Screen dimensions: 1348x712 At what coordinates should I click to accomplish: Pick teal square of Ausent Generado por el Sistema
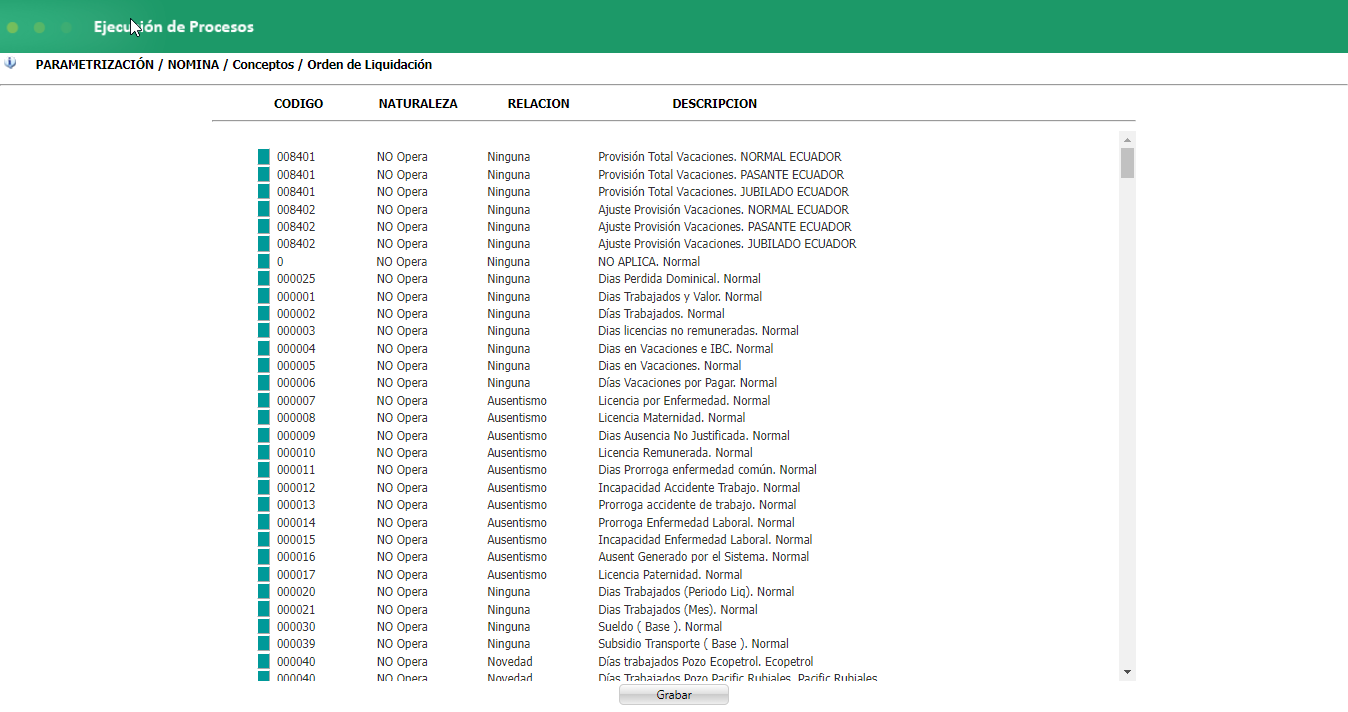264,557
